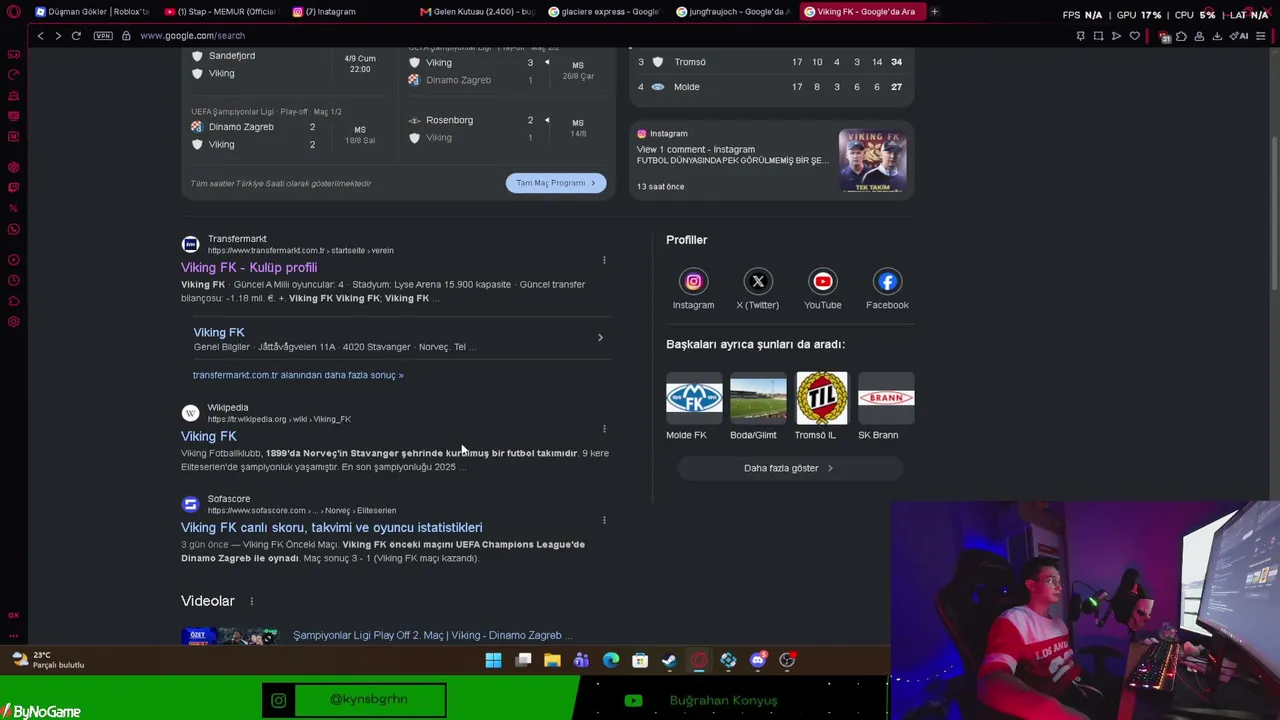1280x720 pixels.
Task: Launch Microsoft Edge from the taskbar
Action: point(611,660)
